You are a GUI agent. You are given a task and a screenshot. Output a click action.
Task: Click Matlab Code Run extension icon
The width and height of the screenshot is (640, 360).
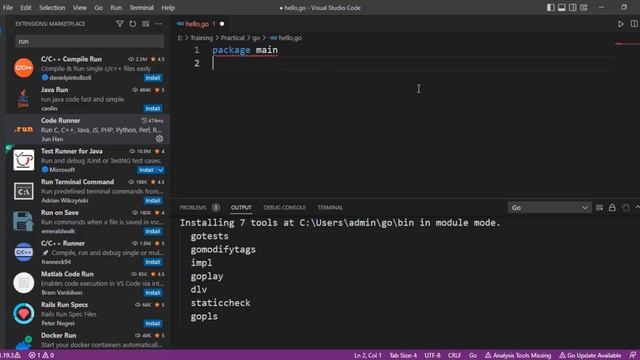coord(24,282)
